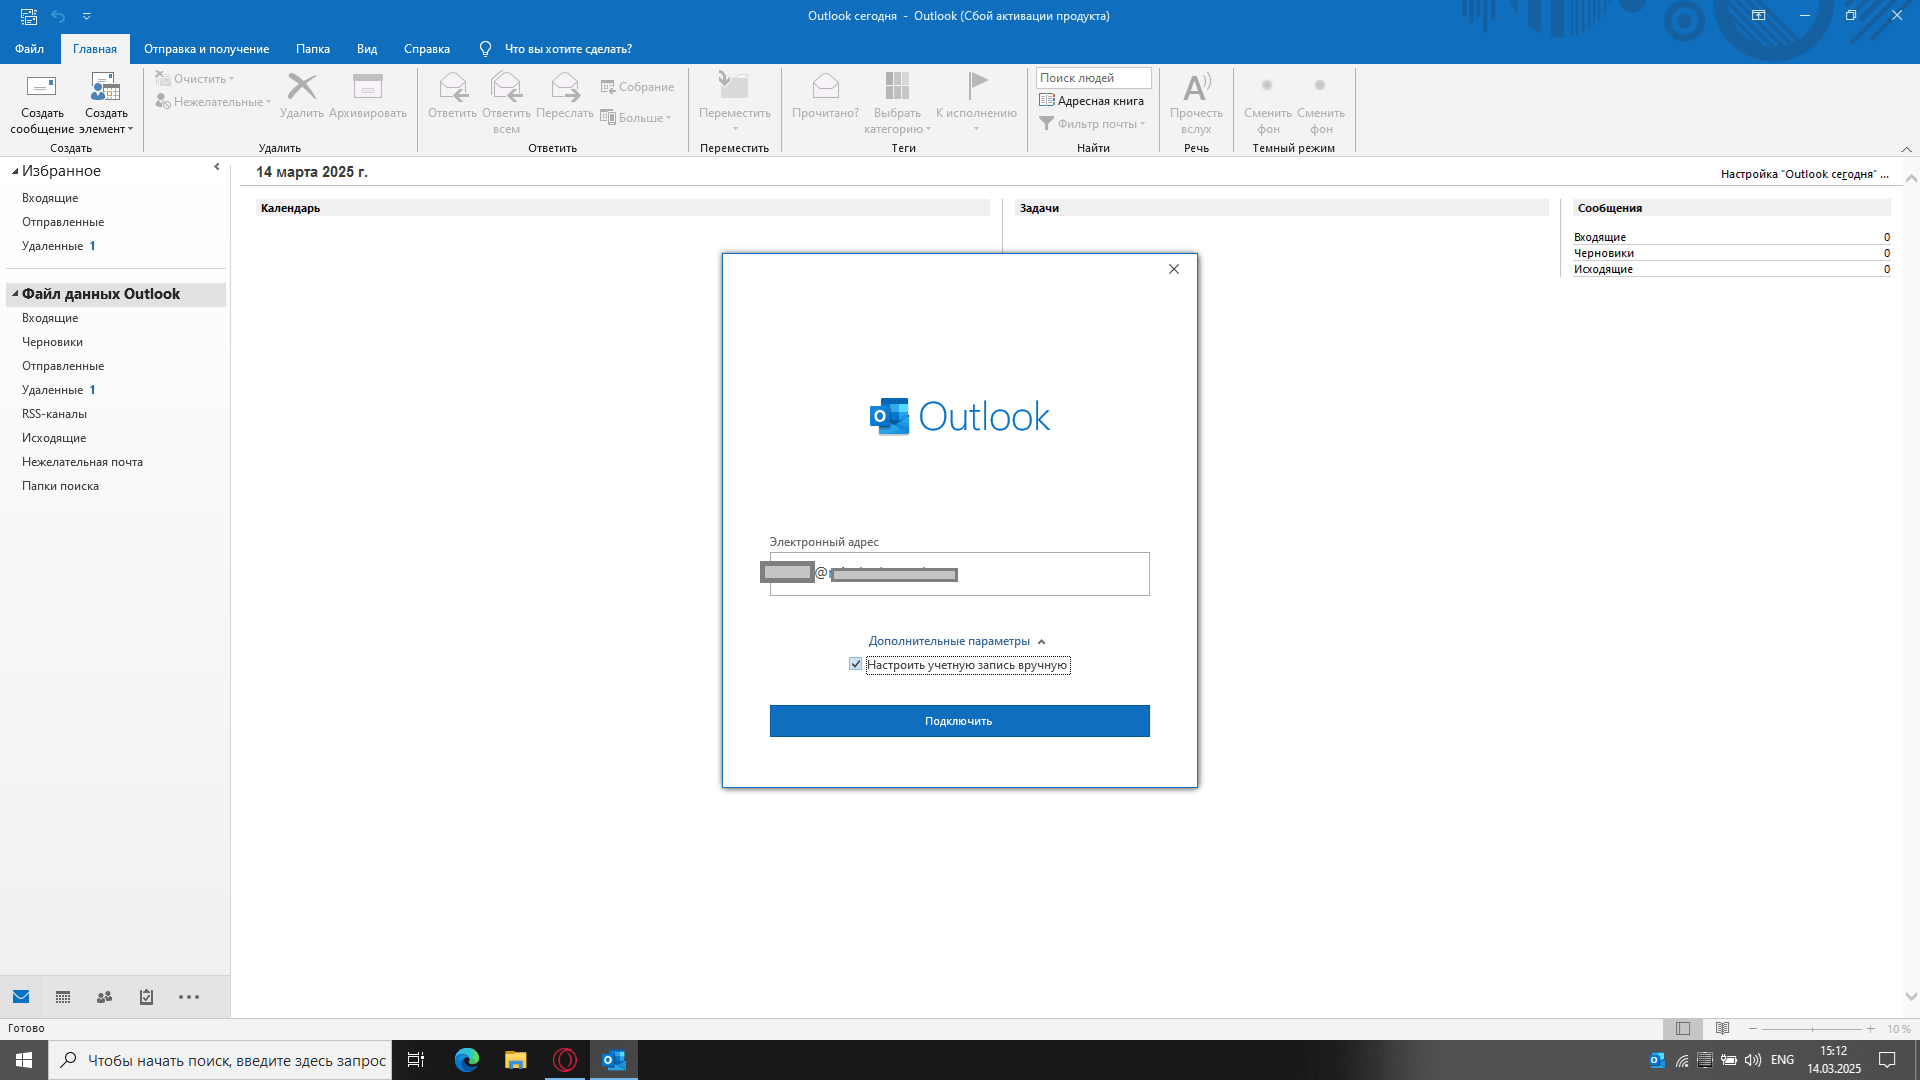
Task: Open Task View on taskbar
Action: click(416, 1060)
